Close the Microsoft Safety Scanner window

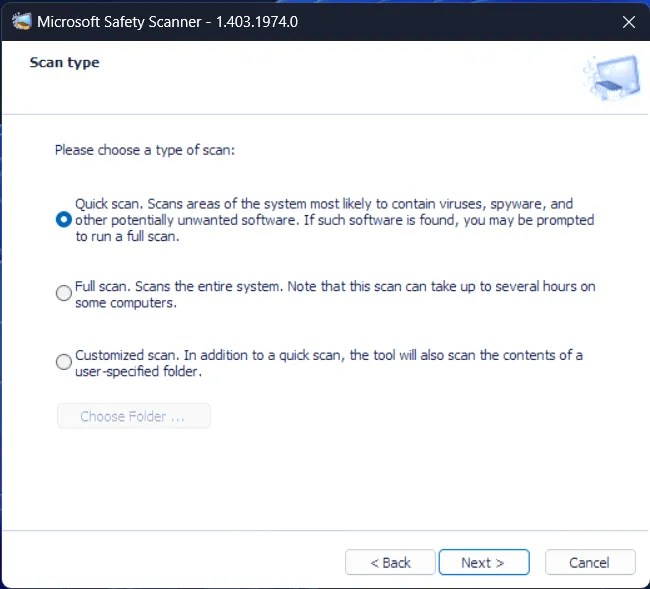(629, 22)
